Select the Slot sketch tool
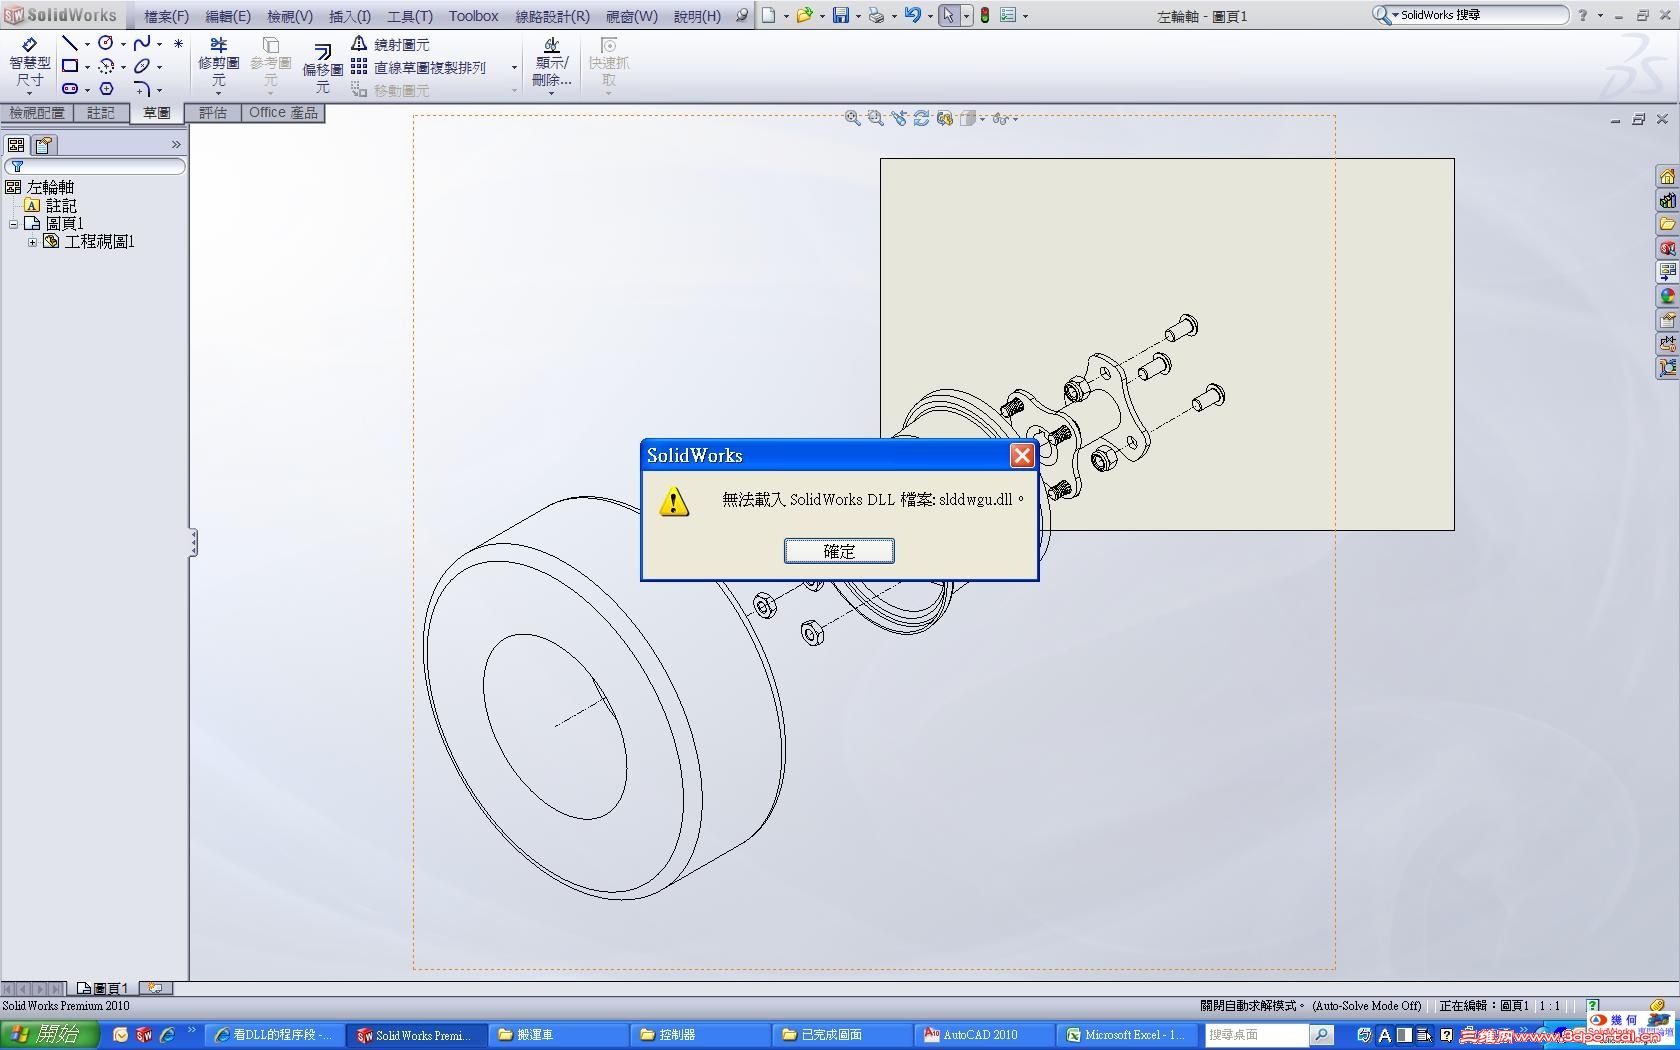1680x1050 pixels. [69, 89]
